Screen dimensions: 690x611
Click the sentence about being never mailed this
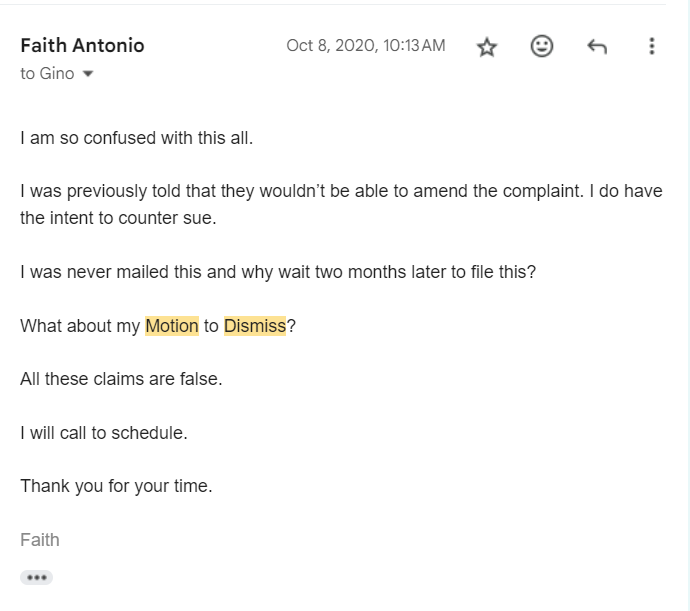tap(278, 272)
